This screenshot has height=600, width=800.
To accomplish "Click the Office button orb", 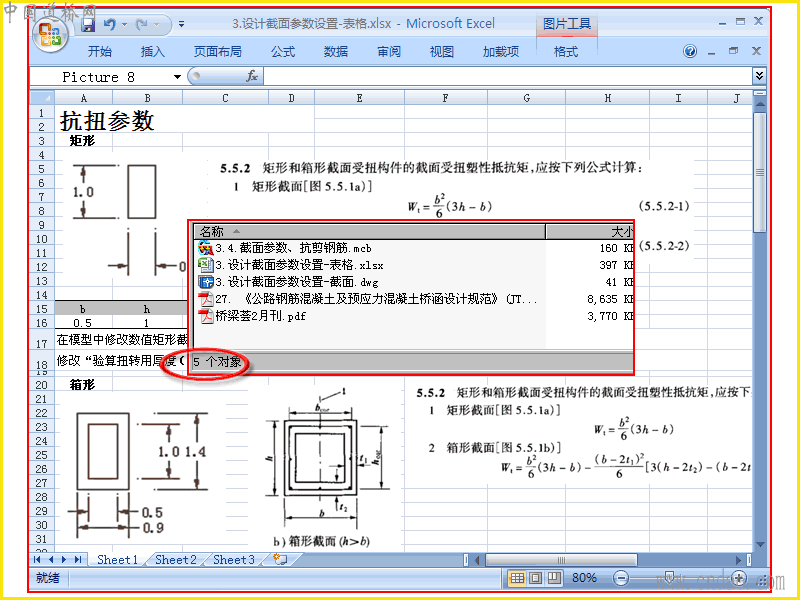I will (50, 35).
